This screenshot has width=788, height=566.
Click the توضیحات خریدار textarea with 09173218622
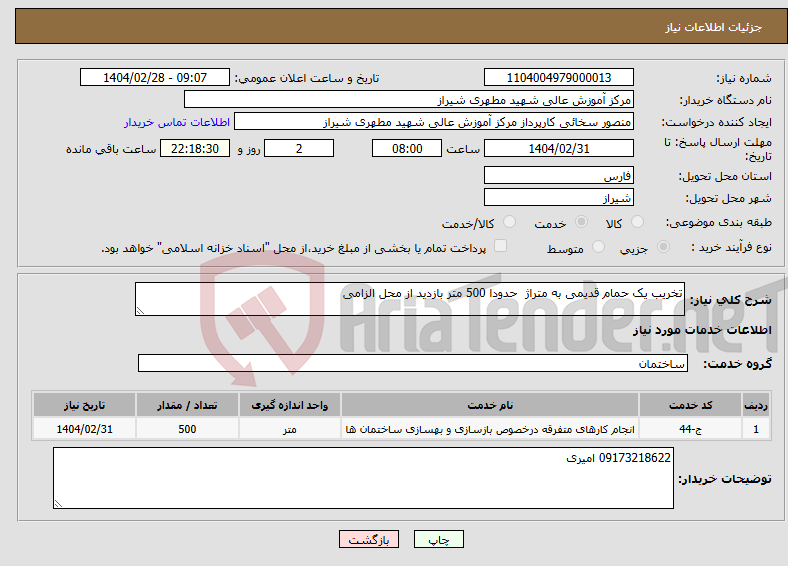pos(363,478)
